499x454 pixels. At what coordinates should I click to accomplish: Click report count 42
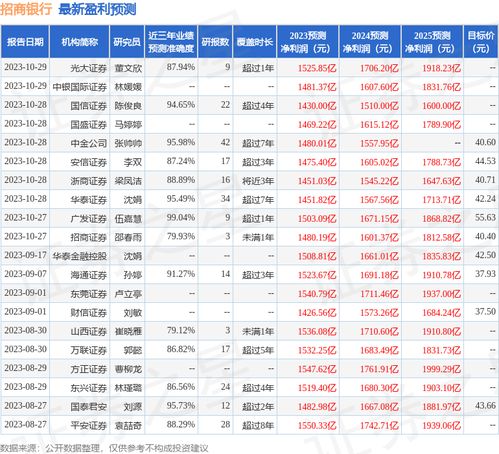[225, 142]
